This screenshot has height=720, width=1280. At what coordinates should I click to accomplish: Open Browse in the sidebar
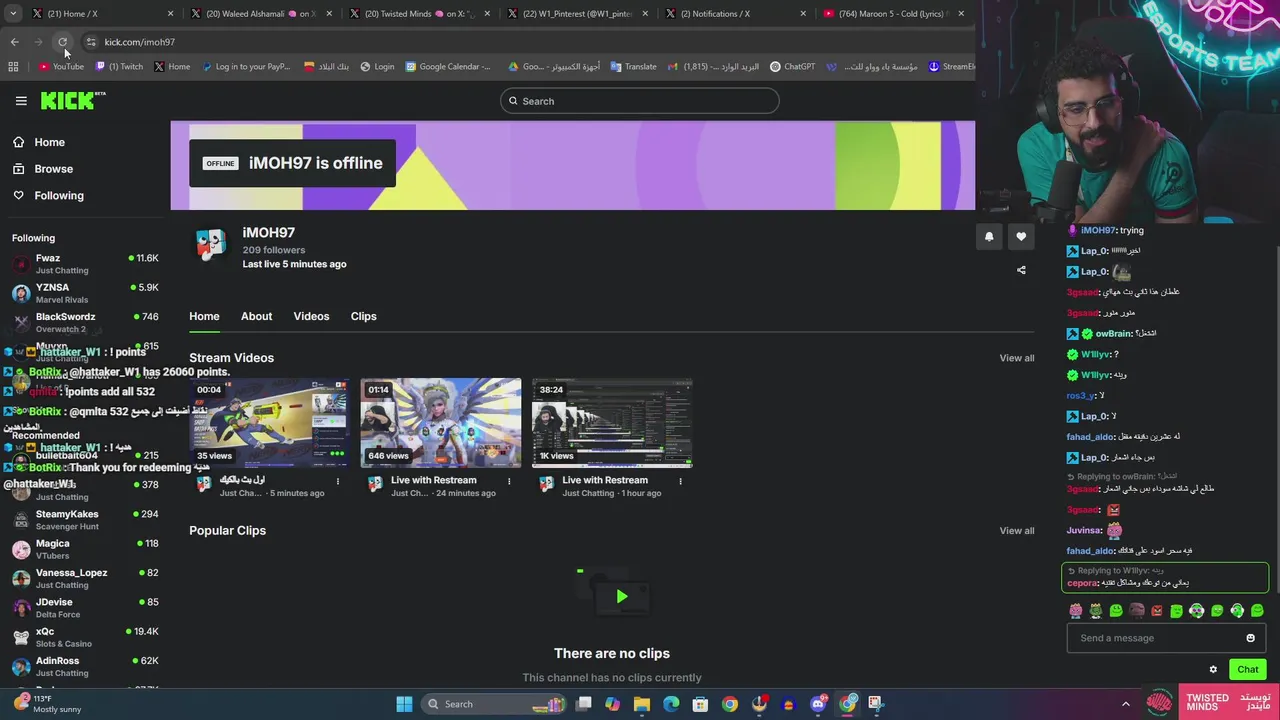53,169
